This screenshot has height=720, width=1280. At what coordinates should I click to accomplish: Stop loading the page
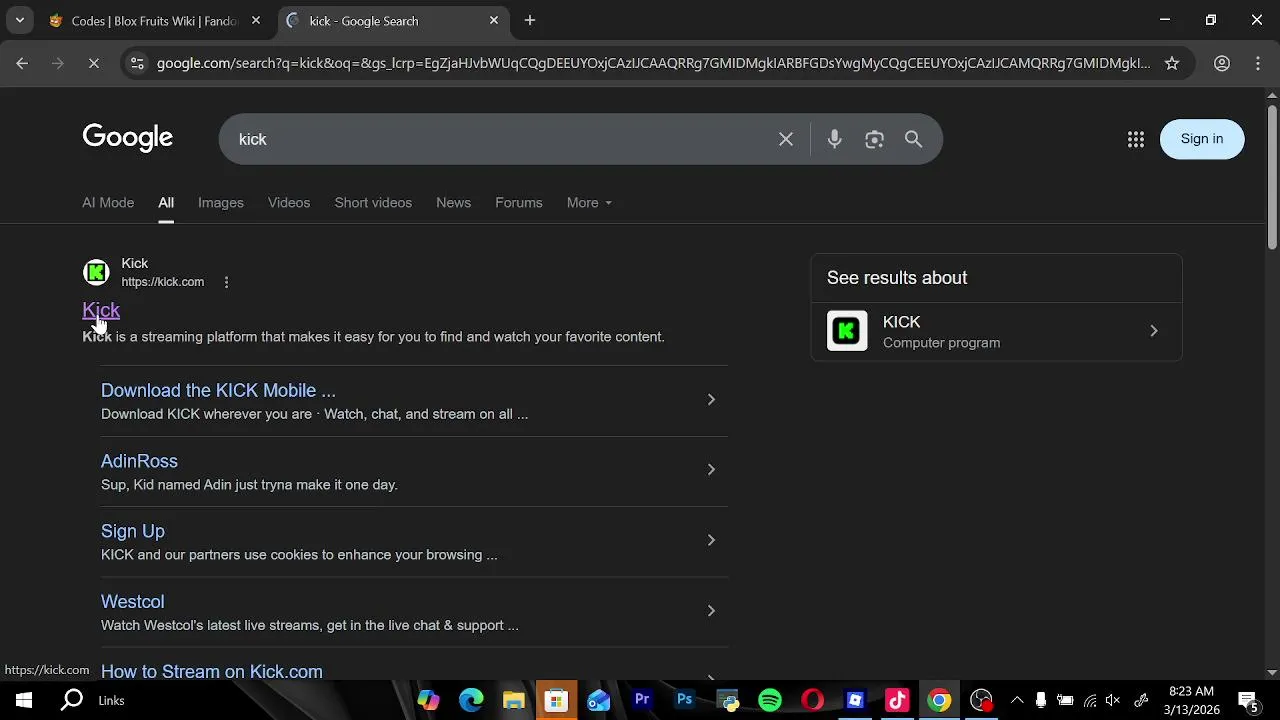[93, 63]
